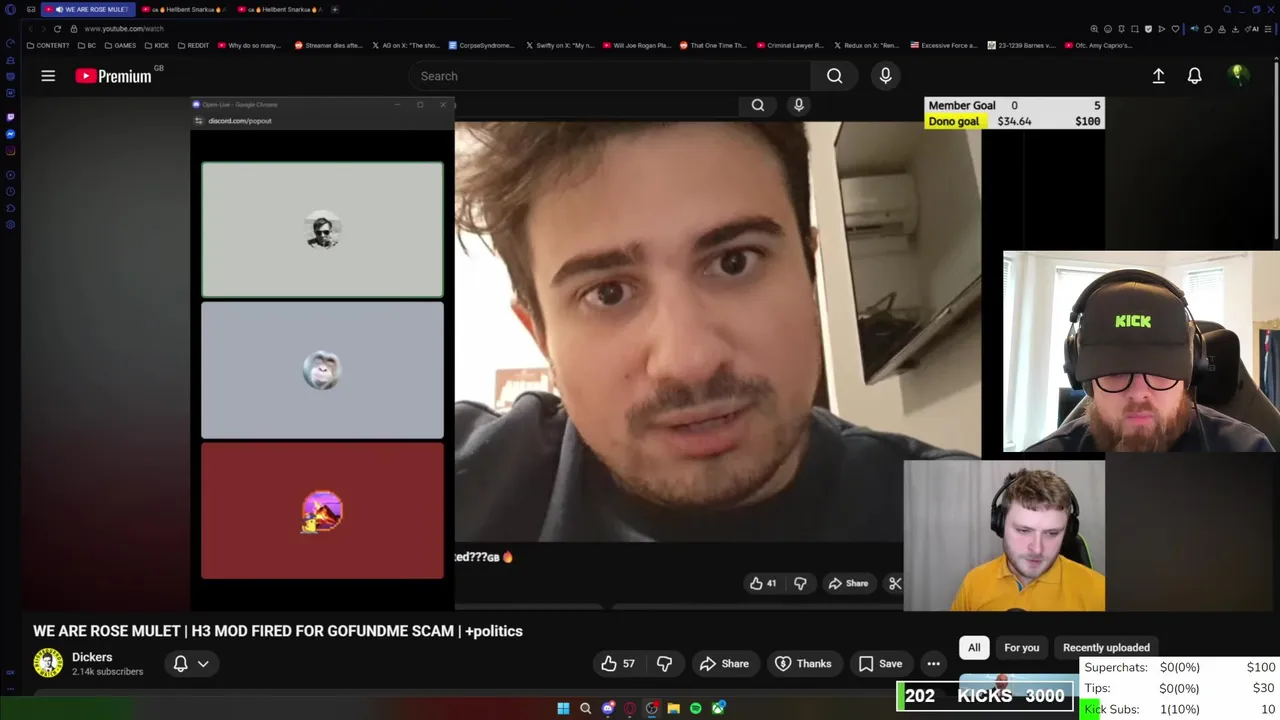Open the Dickers channel name link
Screen dimensions: 1280x720
(92, 657)
